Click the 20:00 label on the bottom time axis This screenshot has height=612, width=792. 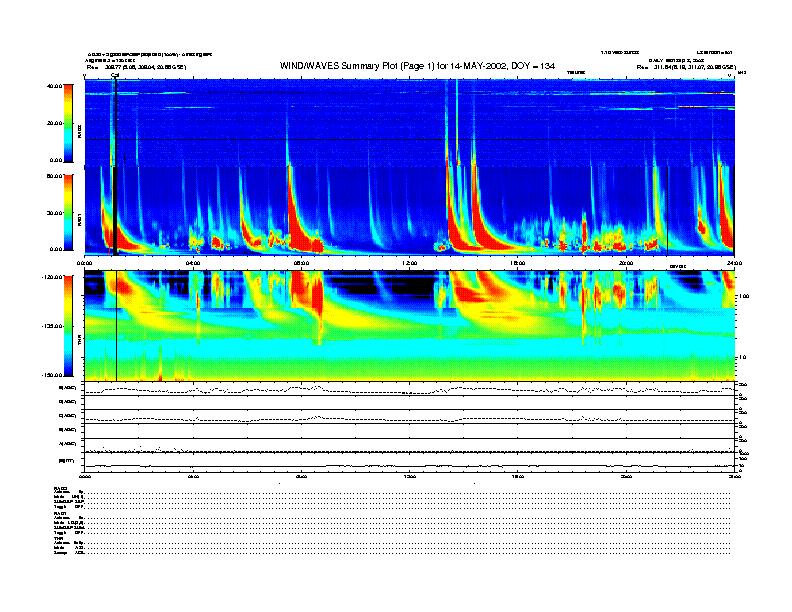[626, 476]
